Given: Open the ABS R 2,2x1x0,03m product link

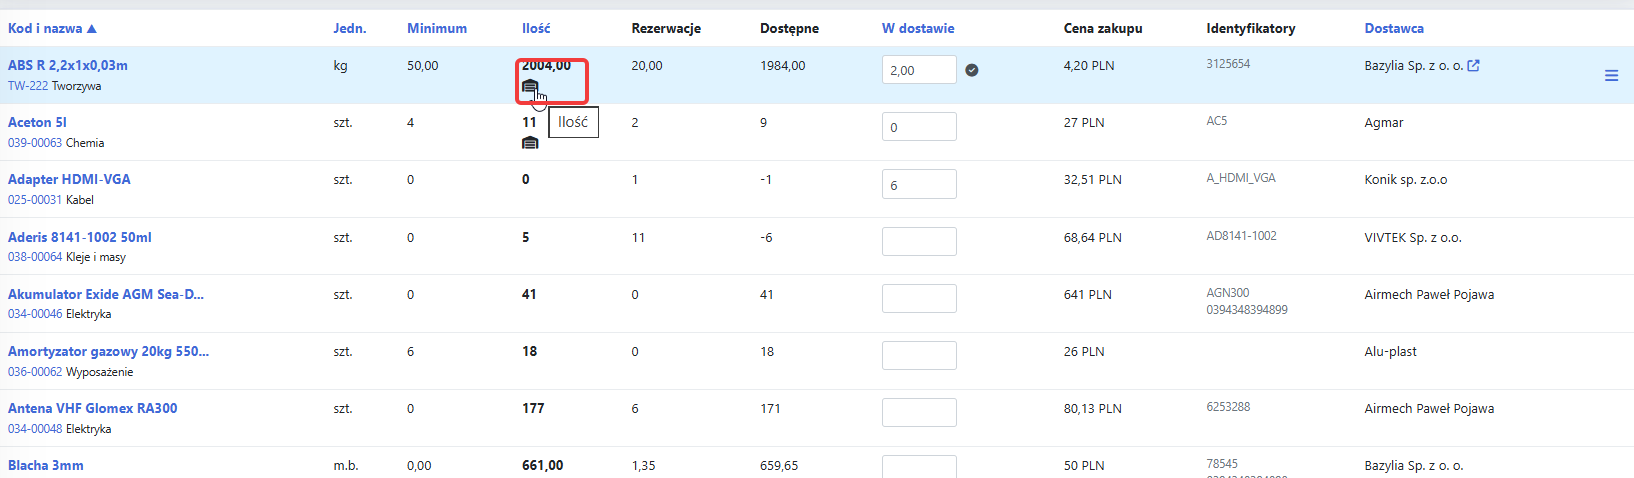Looking at the screenshot, I should [68, 65].
